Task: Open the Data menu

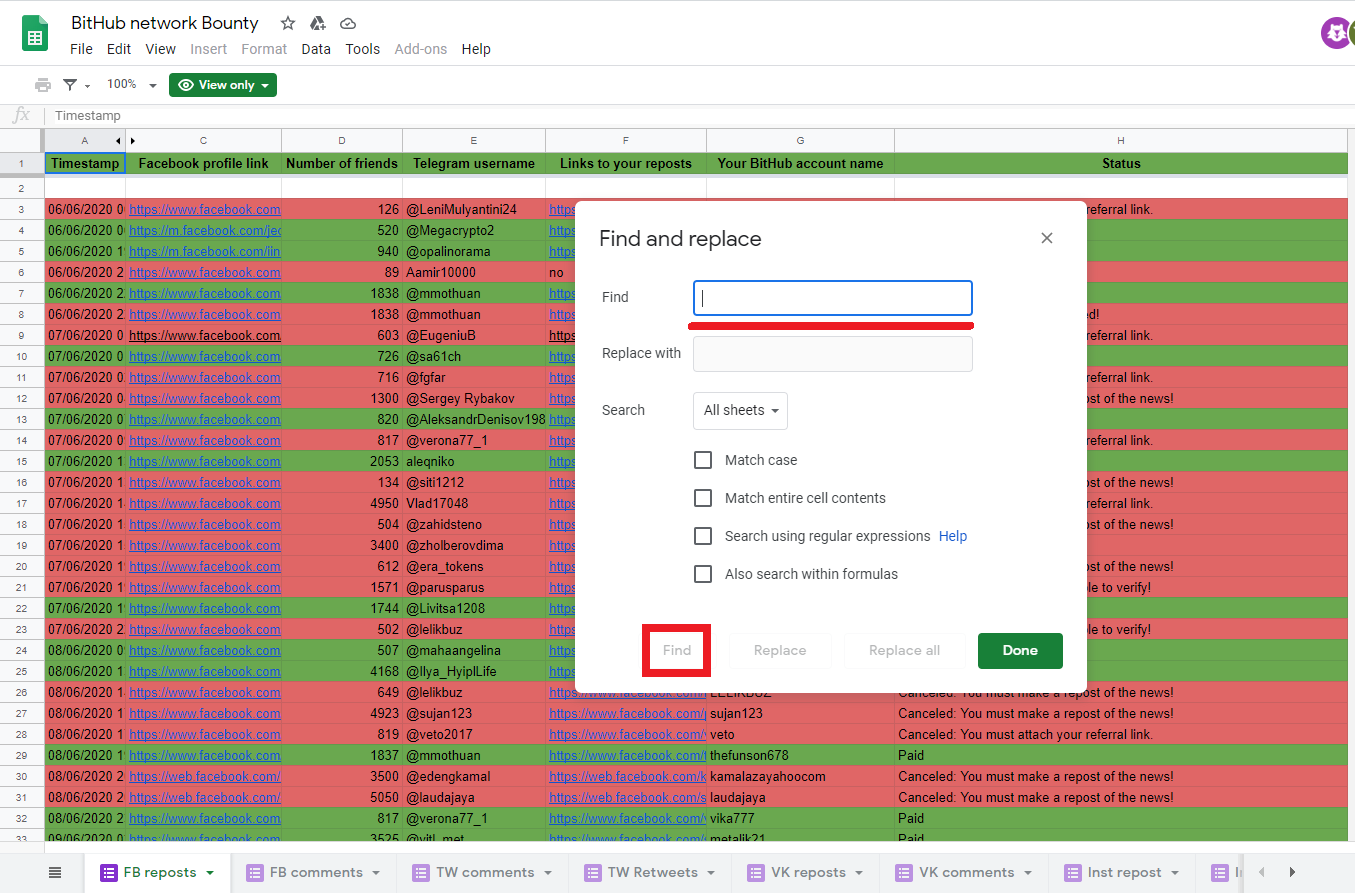Action: click(x=316, y=49)
